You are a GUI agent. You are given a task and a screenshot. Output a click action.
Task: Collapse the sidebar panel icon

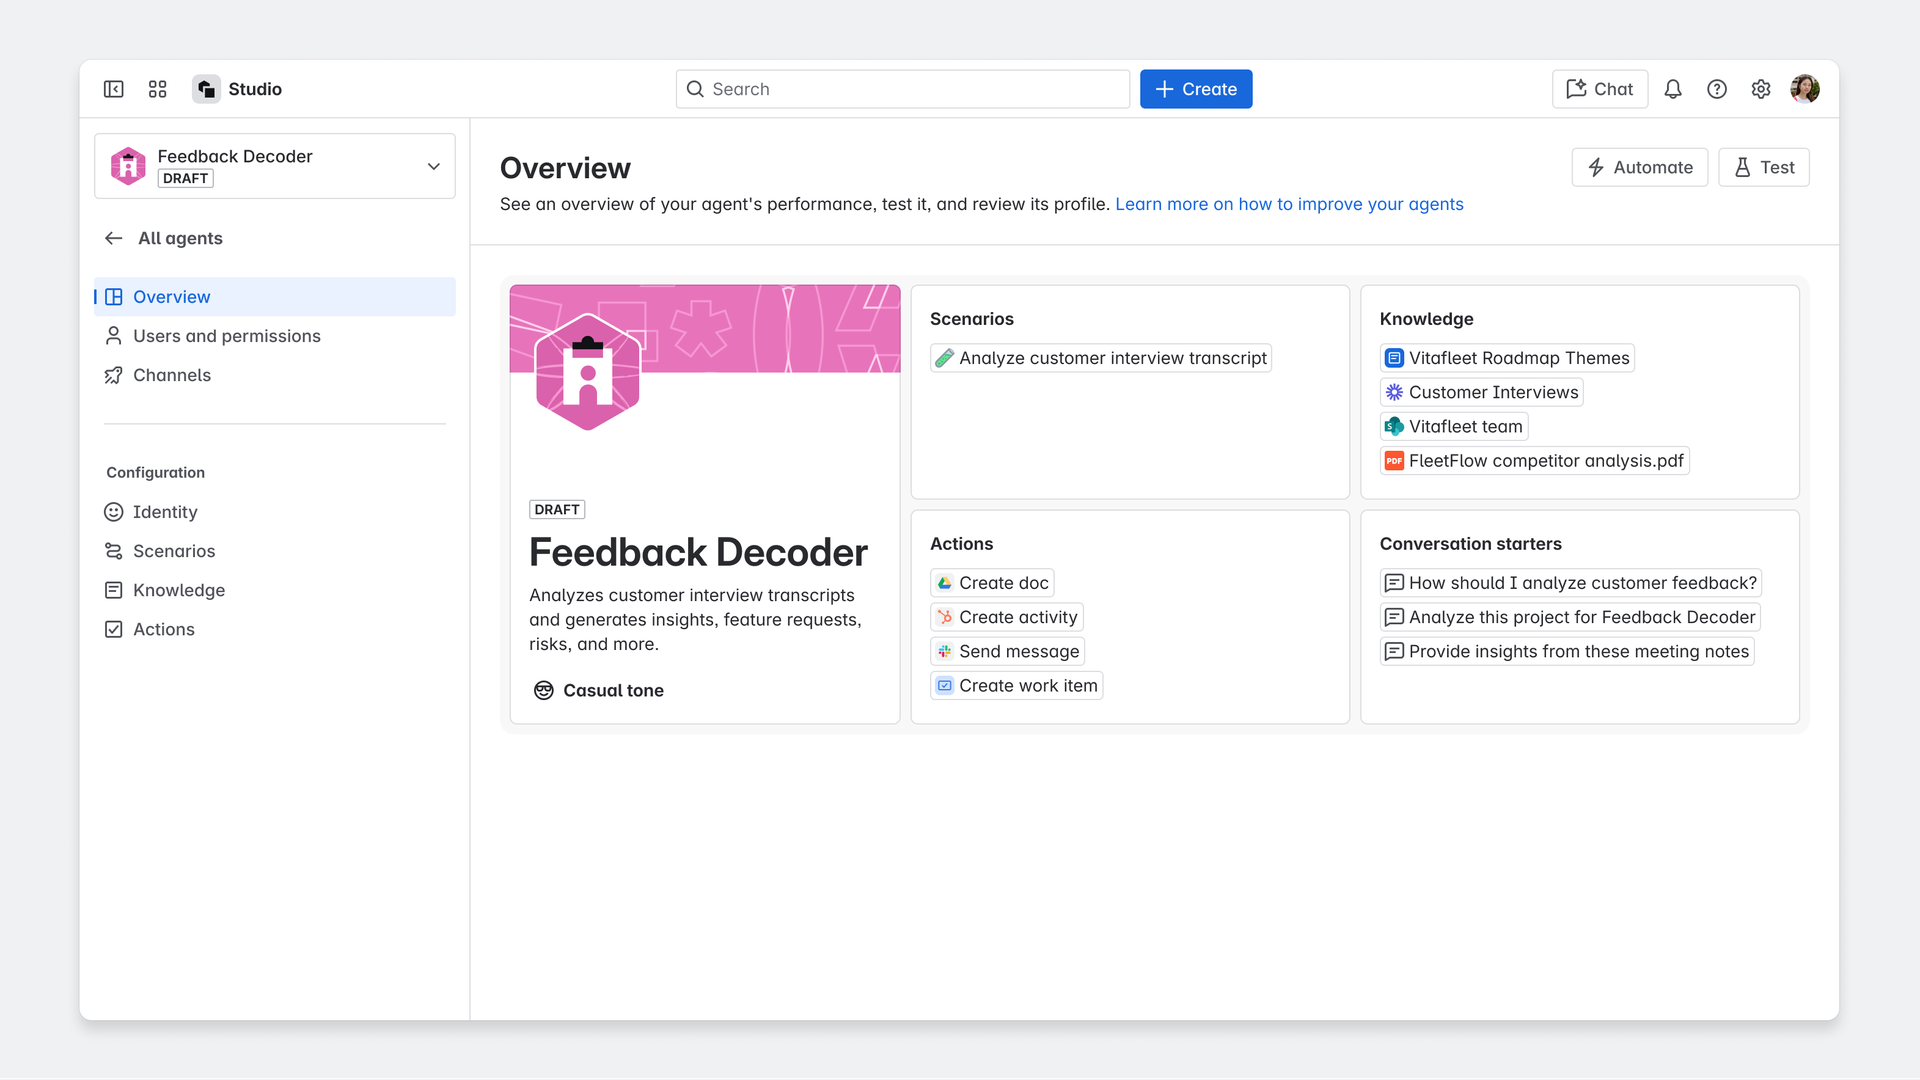pyautogui.click(x=114, y=89)
